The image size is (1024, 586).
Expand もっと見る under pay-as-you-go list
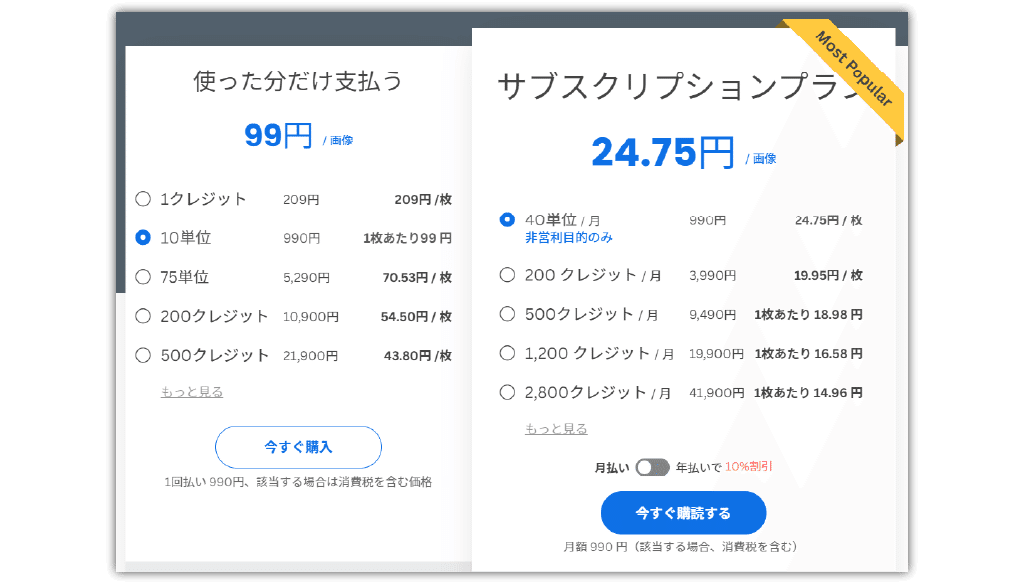pyautogui.click(x=192, y=392)
